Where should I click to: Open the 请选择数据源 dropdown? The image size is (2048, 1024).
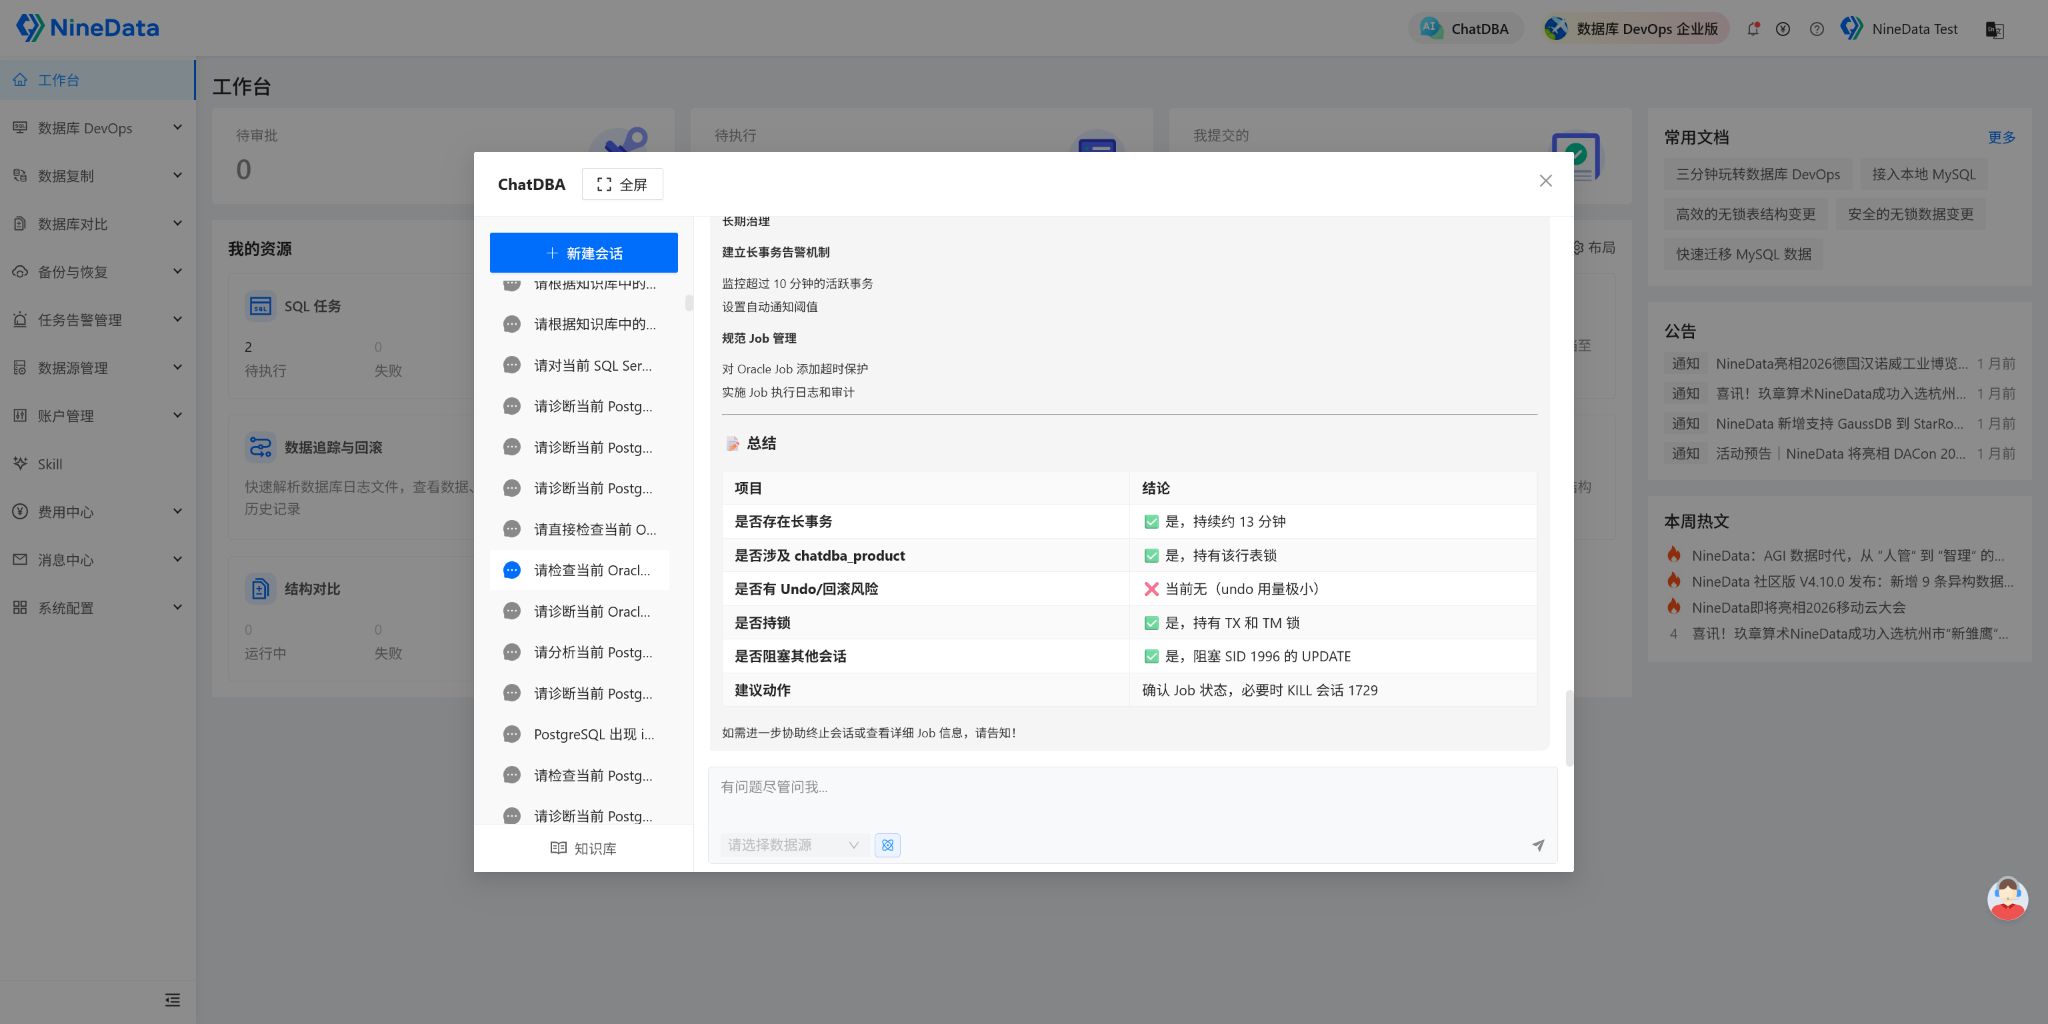pyautogui.click(x=794, y=845)
